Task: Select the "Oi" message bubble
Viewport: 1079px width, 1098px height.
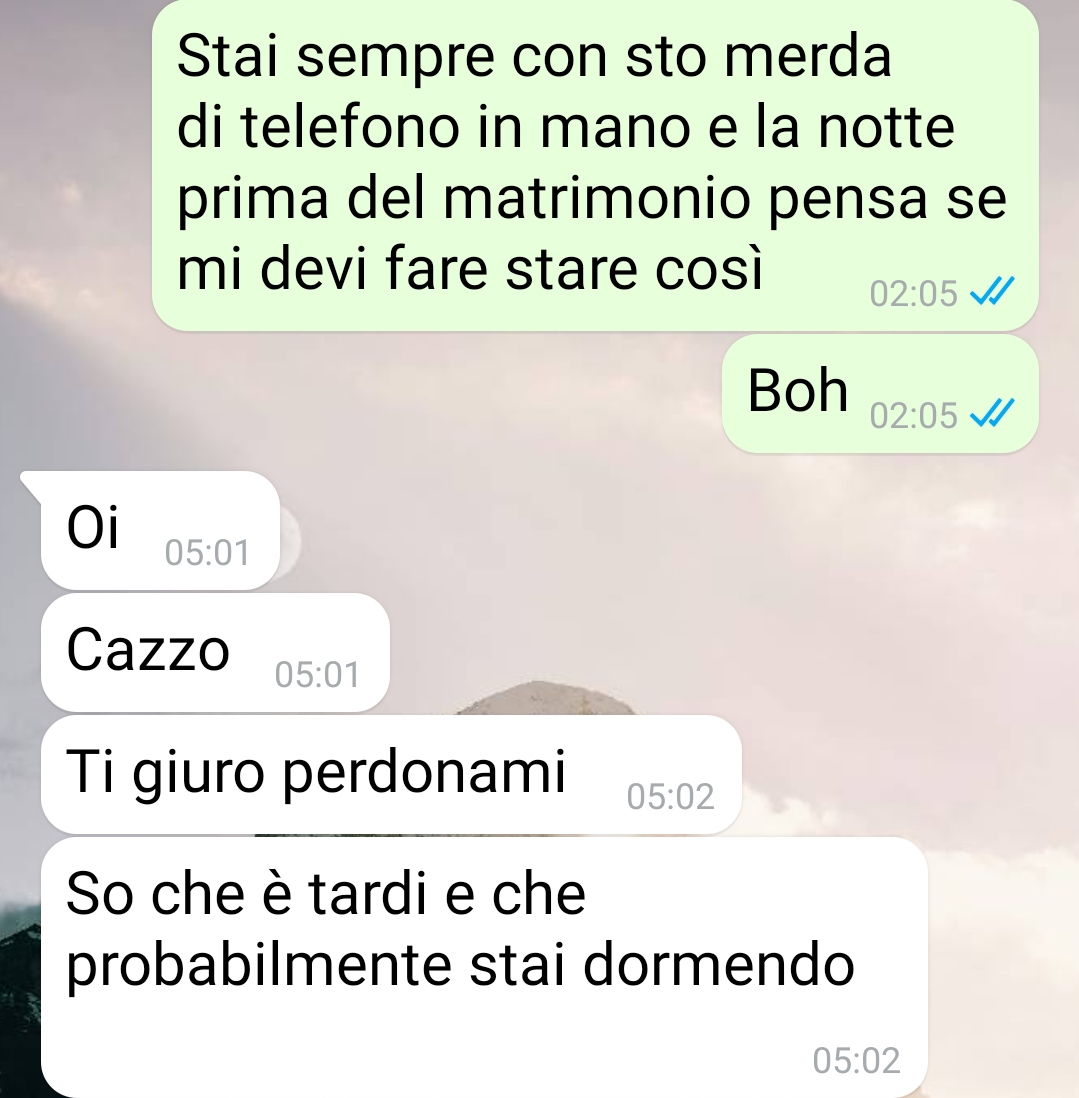Action: point(160,530)
